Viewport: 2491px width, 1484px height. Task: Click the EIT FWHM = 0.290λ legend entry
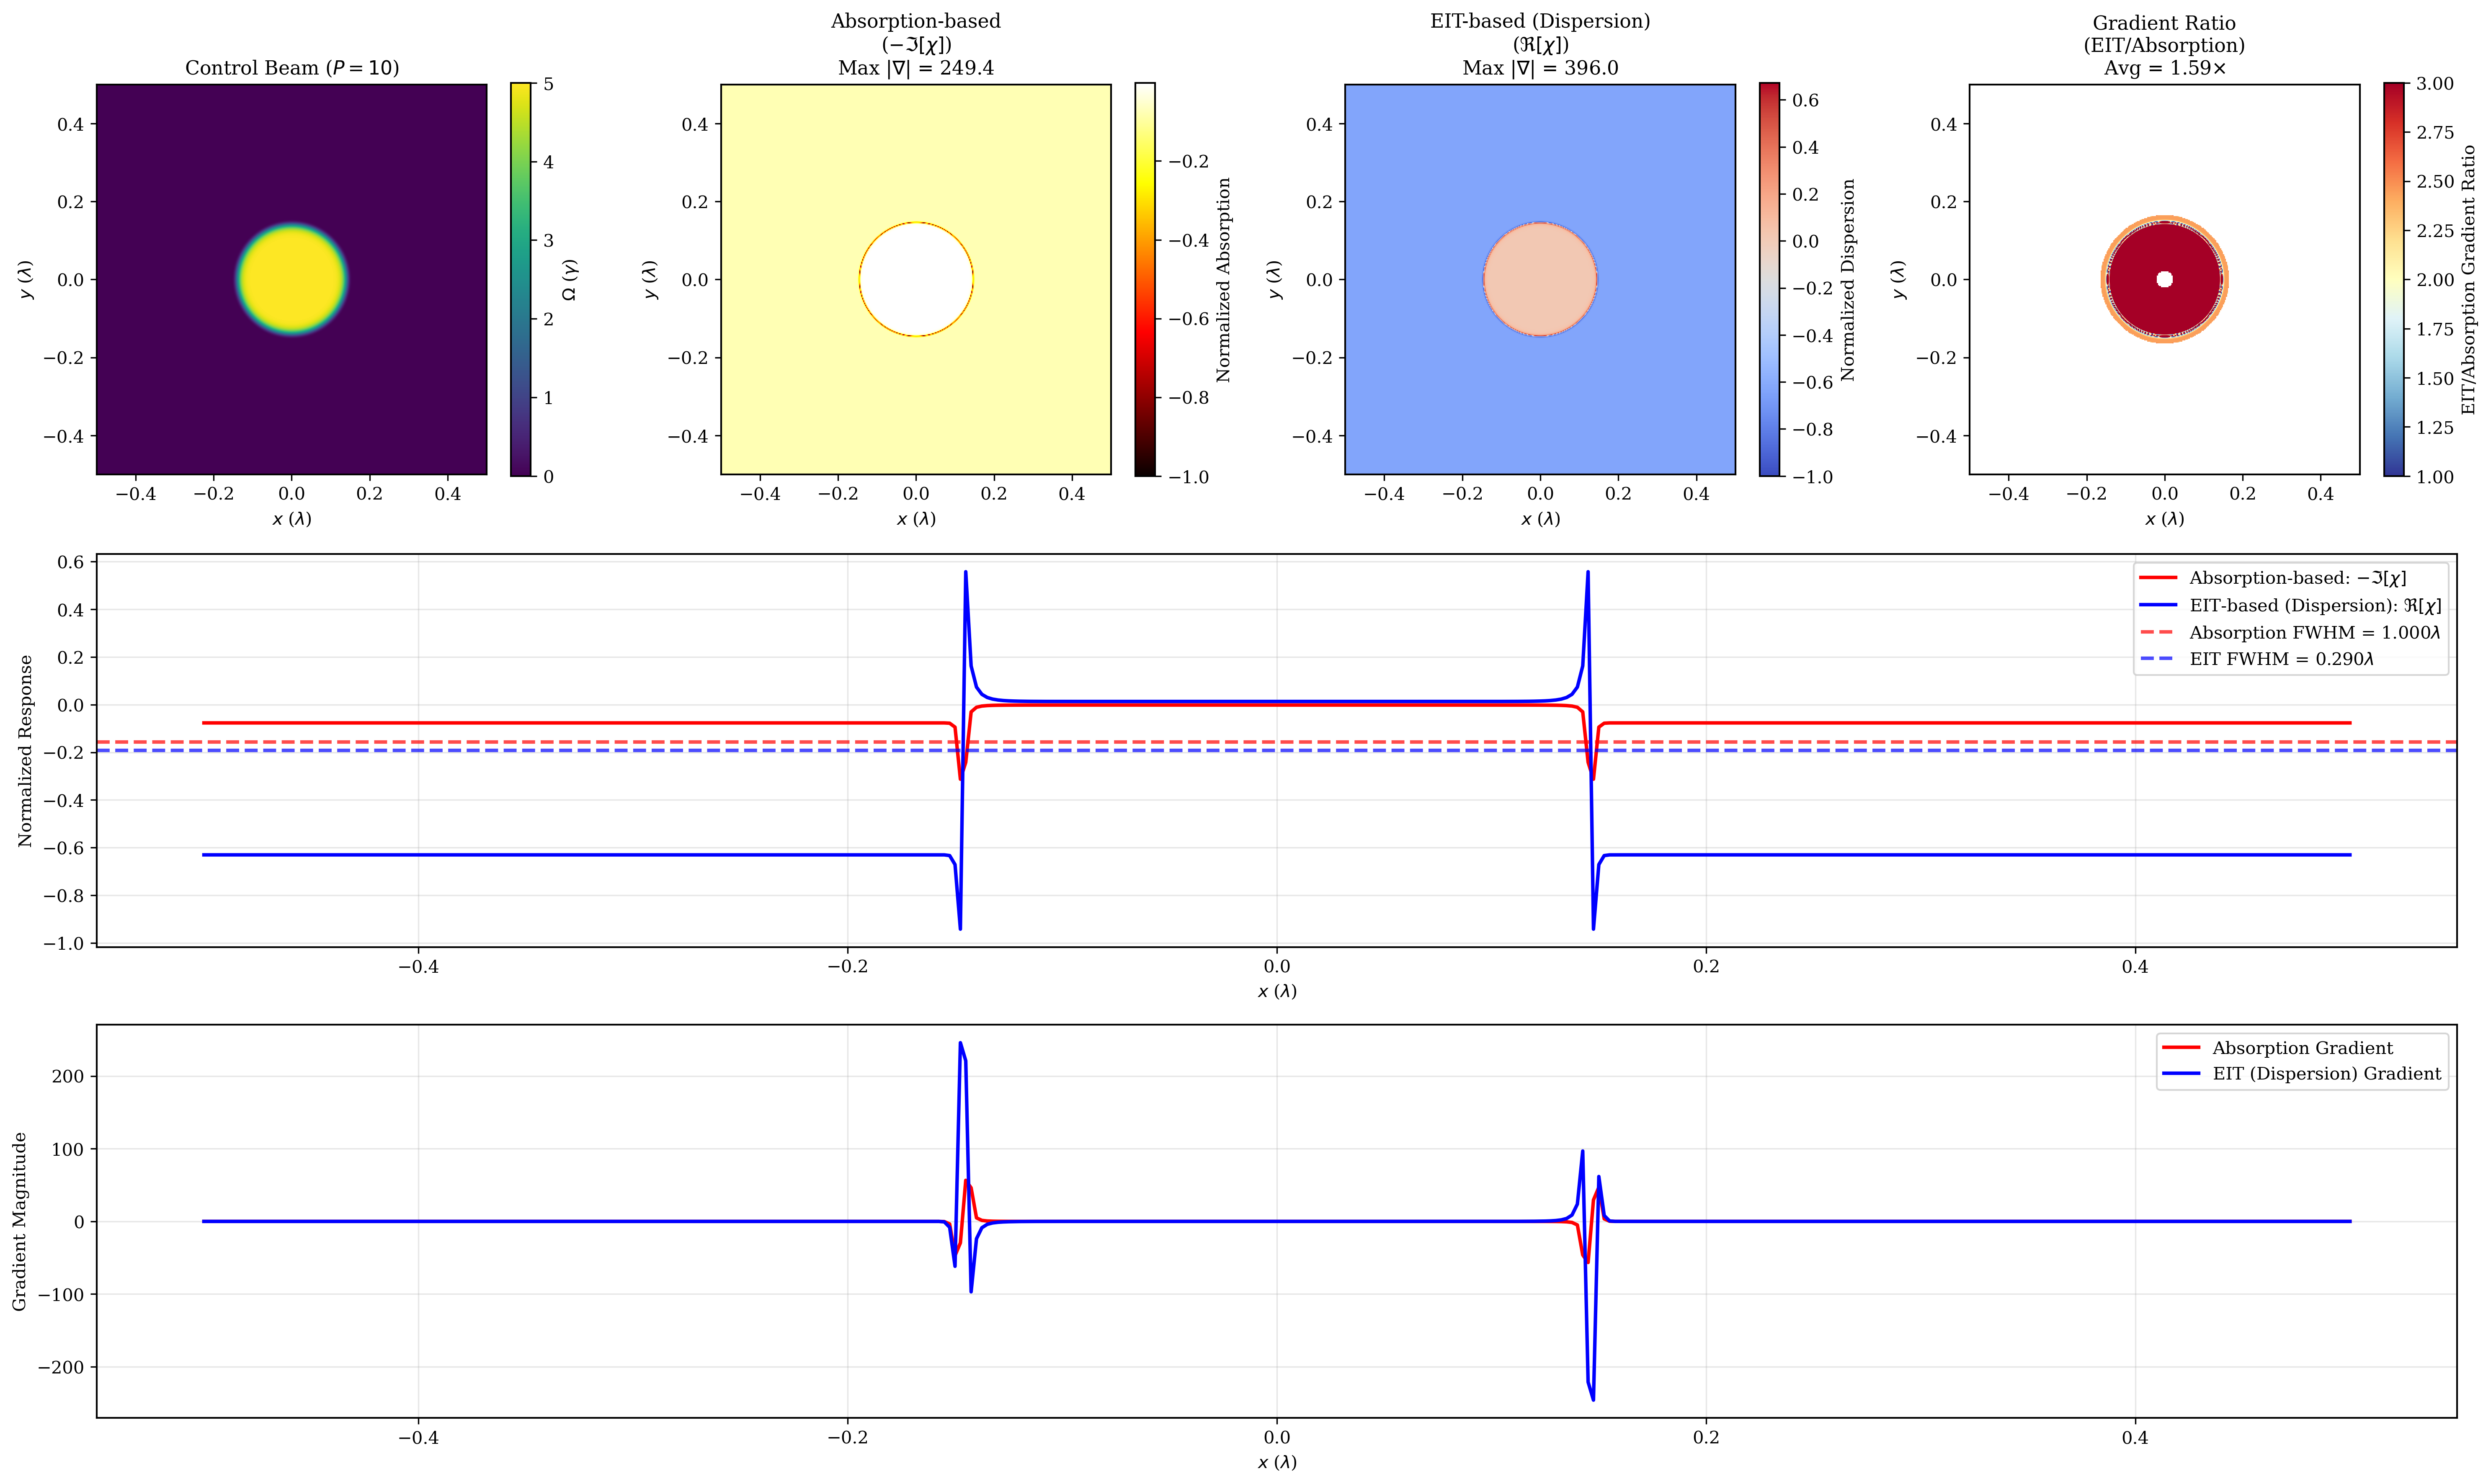pos(2281,659)
